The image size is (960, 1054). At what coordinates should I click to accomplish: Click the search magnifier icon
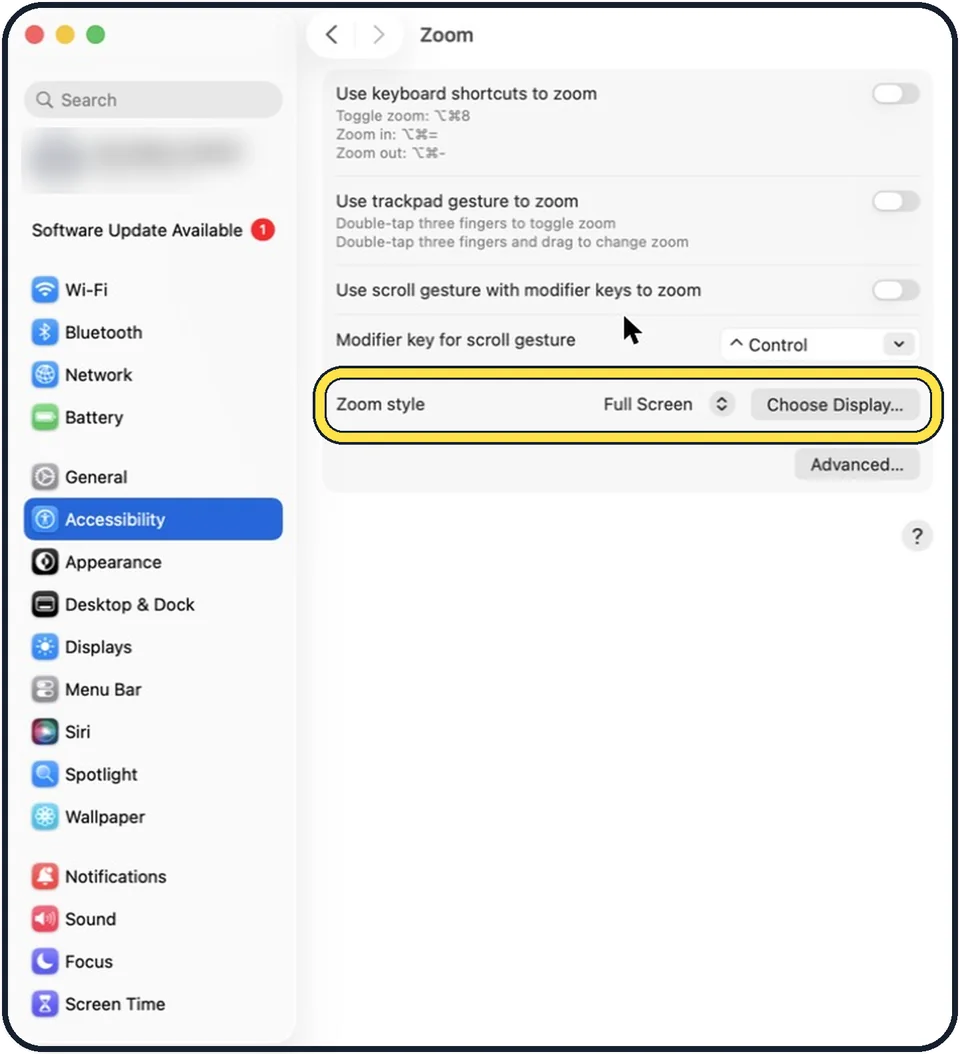44,100
